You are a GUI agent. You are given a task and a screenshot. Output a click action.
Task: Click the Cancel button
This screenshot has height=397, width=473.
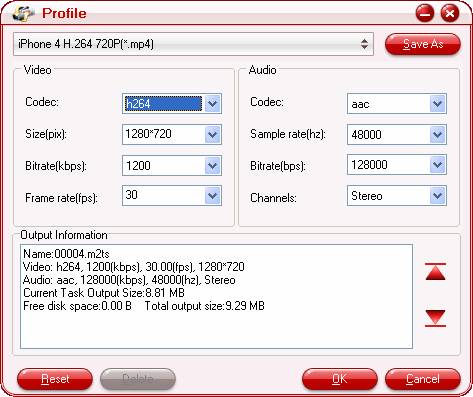(x=423, y=379)
